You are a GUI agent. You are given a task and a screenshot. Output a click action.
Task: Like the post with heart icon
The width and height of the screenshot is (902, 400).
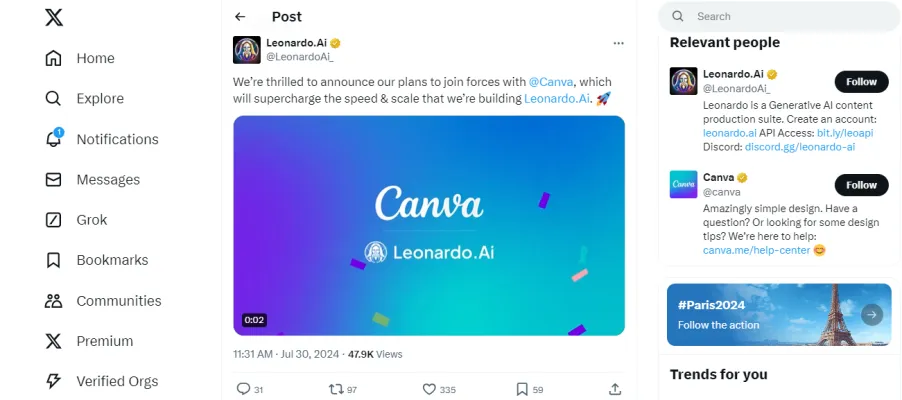pos(429,389)
